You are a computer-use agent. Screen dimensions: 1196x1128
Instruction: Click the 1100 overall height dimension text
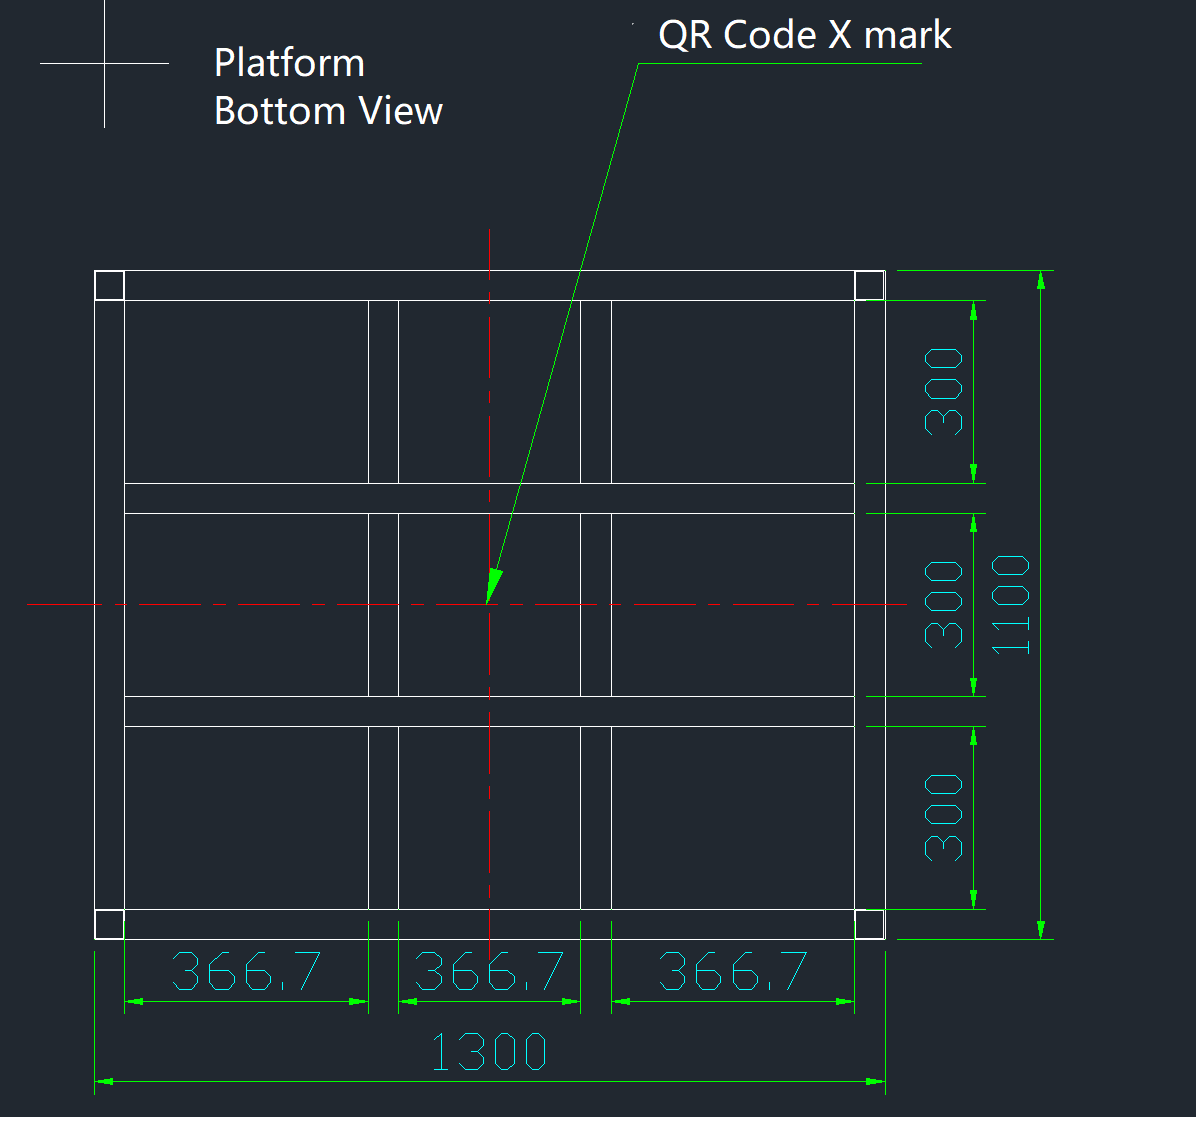(x=1011, y=604)
